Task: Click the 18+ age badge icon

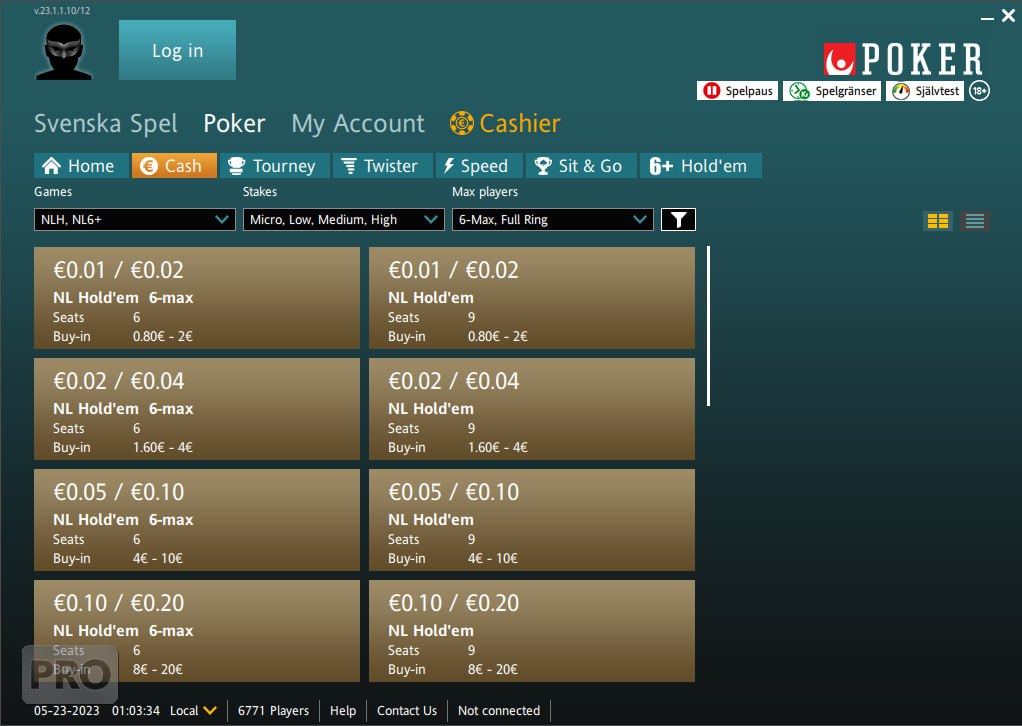Action: 980,91
